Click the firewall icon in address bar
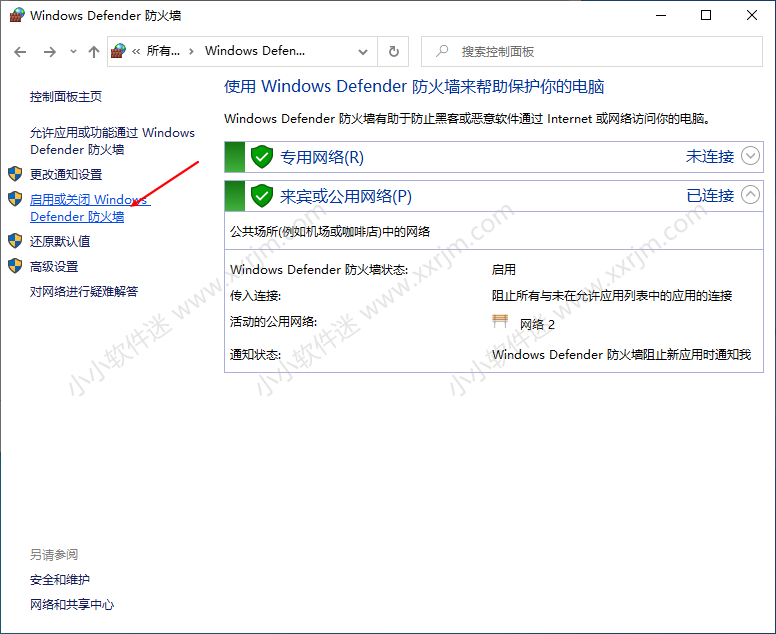The image size is (776, 634). click(x=119, y=51)
